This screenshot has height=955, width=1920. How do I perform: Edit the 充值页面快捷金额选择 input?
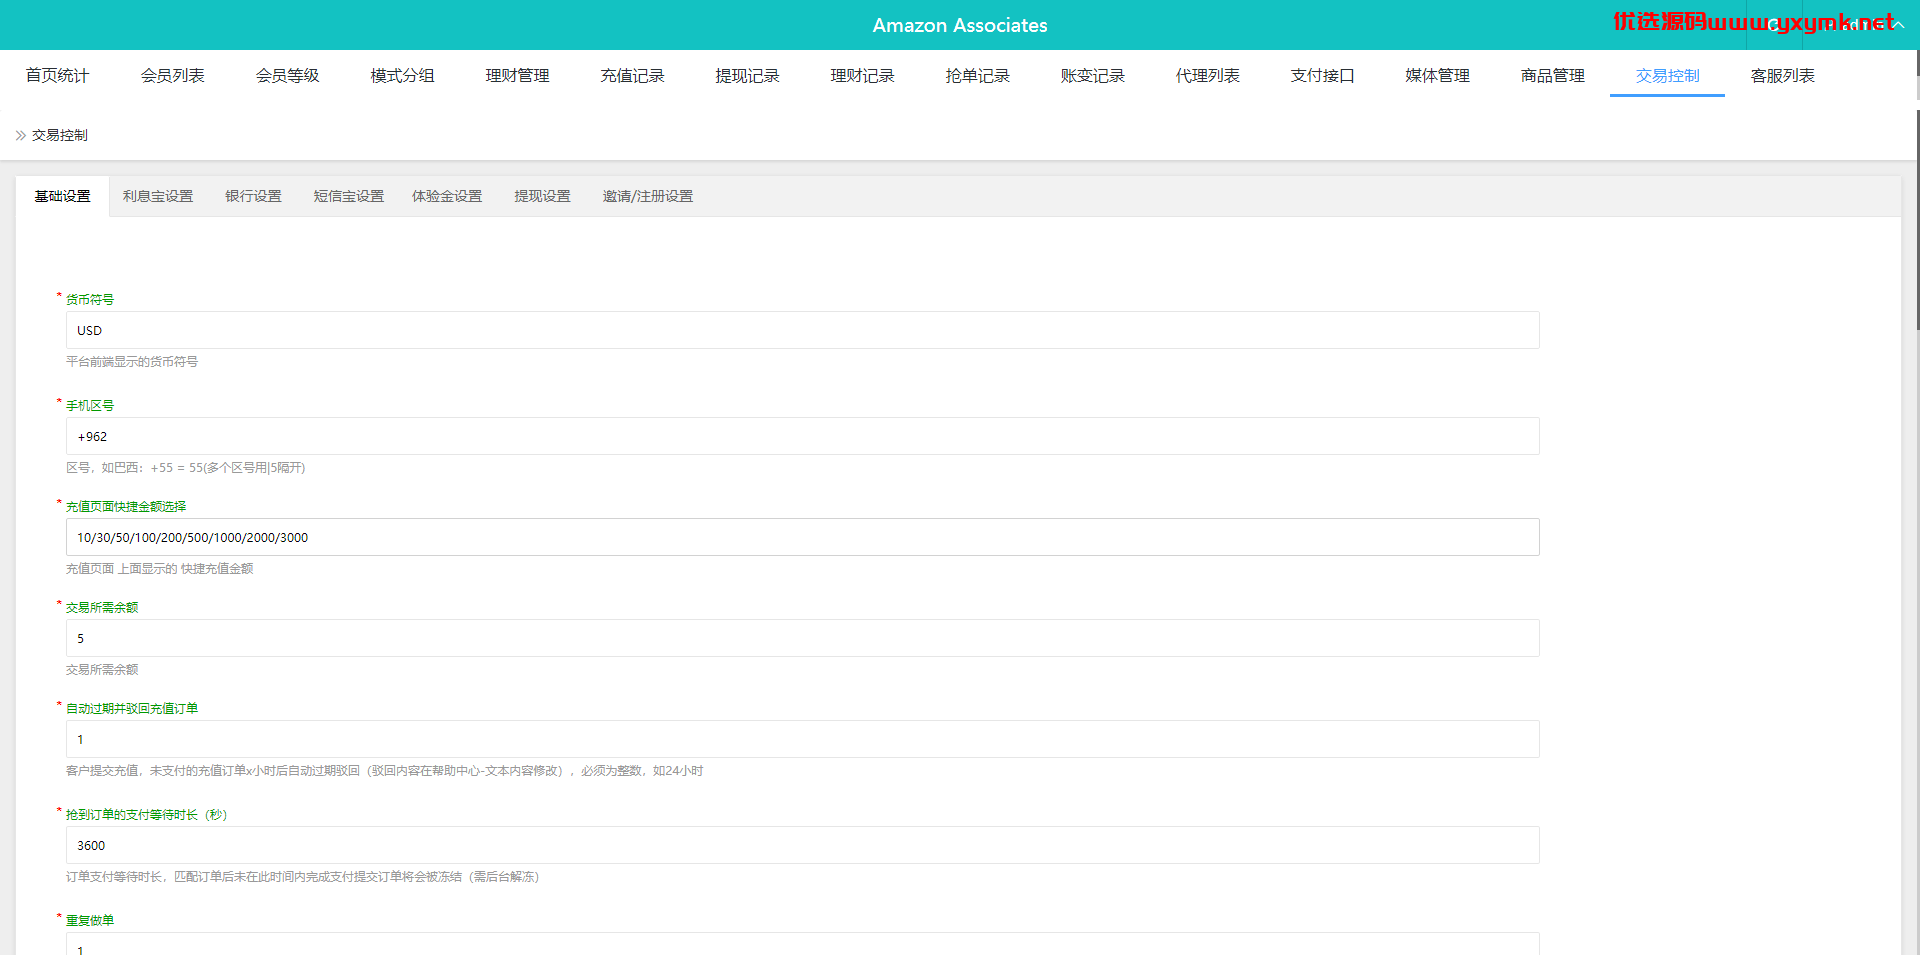pyautogui.click(x=802, y=537)
